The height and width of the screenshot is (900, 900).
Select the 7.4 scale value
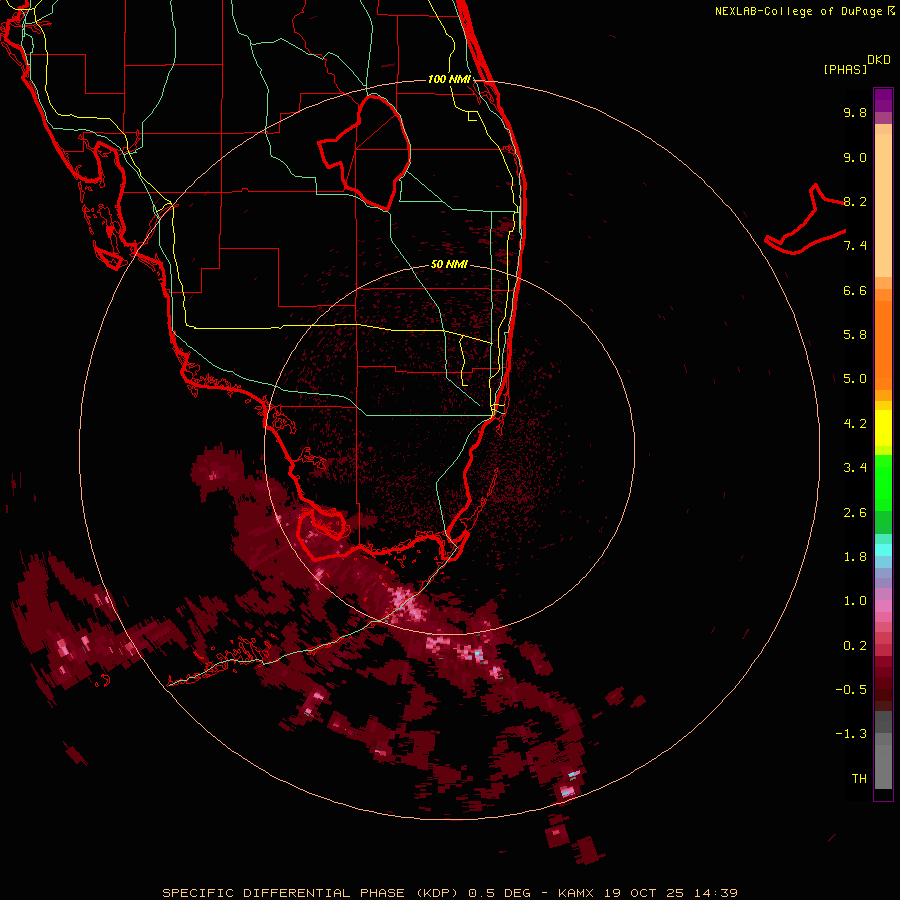click(855, 246)
